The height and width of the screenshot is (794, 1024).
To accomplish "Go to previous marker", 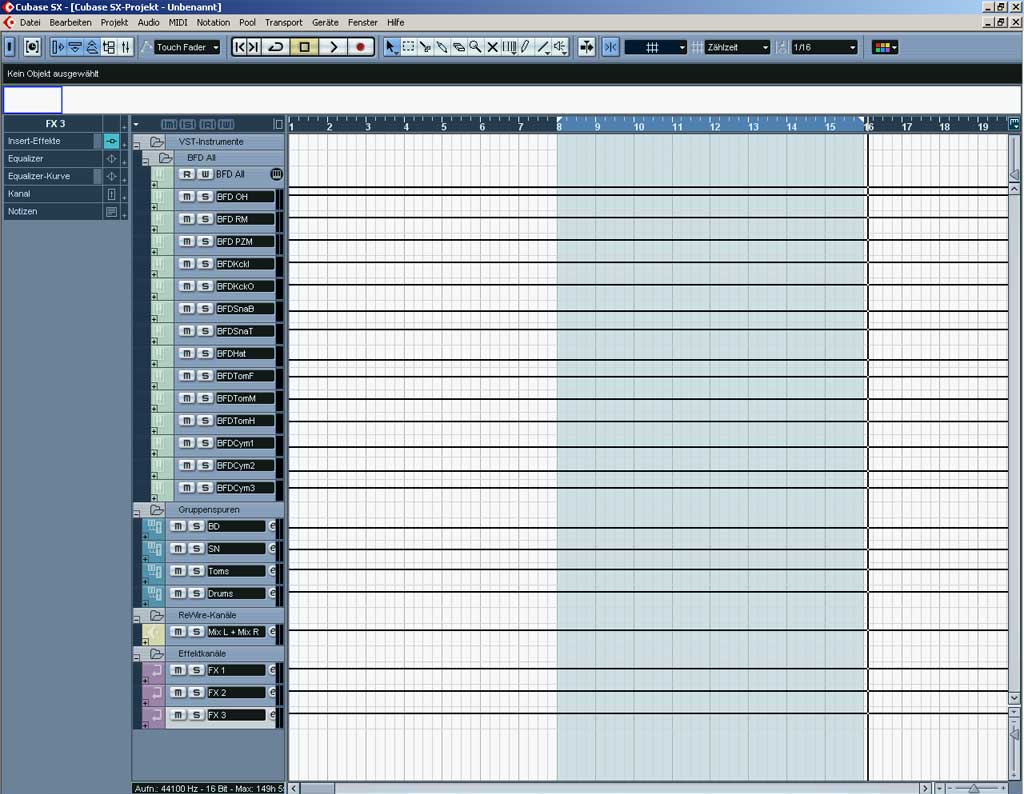I will tap(240, 47).
